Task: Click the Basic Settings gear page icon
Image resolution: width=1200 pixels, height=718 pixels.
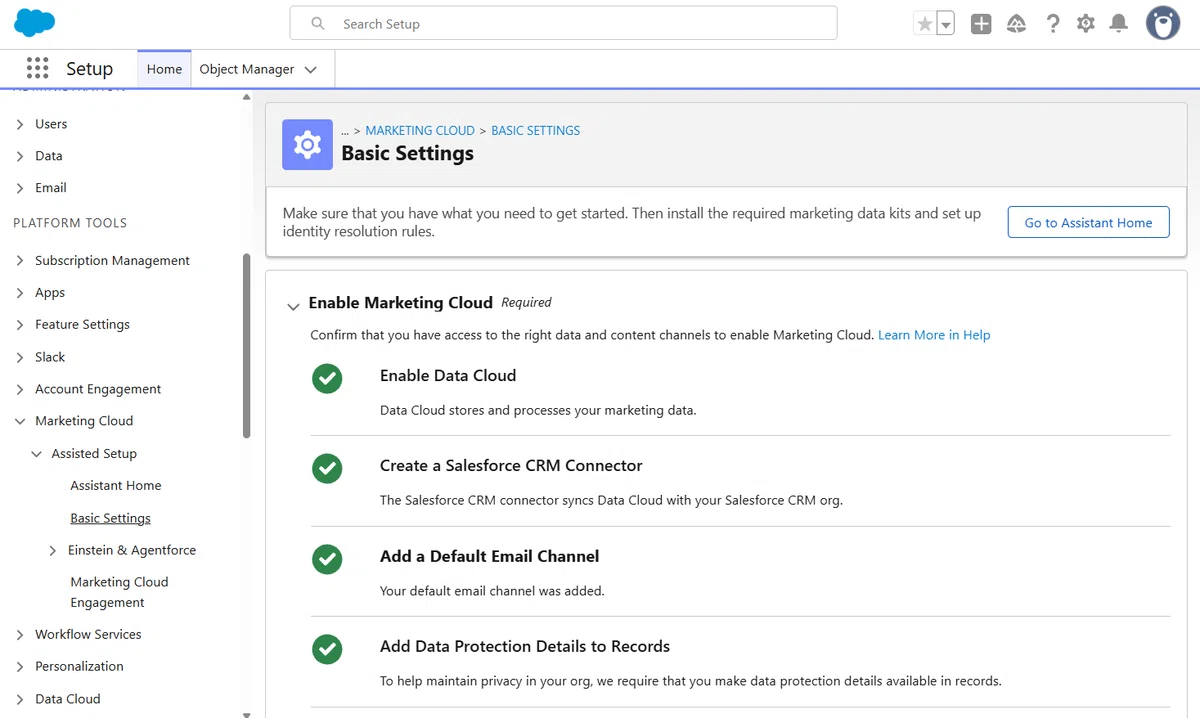Action: click(x=307, y=144)
